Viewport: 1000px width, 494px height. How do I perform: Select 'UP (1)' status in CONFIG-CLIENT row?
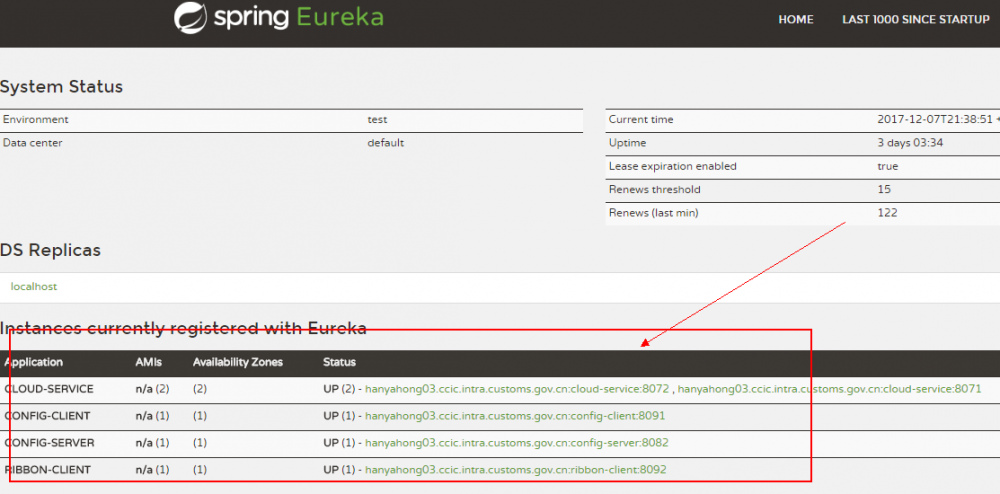[x=339, y=416]
